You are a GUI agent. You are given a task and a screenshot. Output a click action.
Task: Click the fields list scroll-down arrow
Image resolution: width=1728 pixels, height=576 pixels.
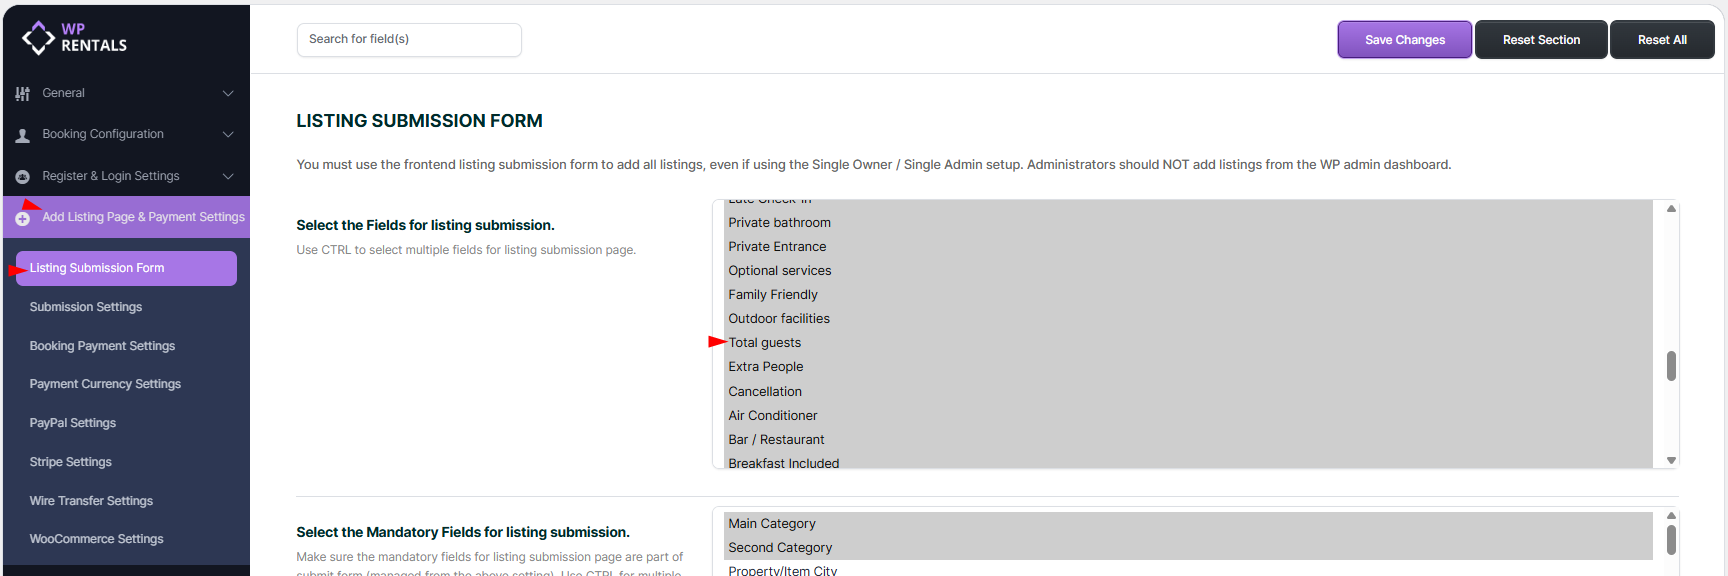point(1671,461)
